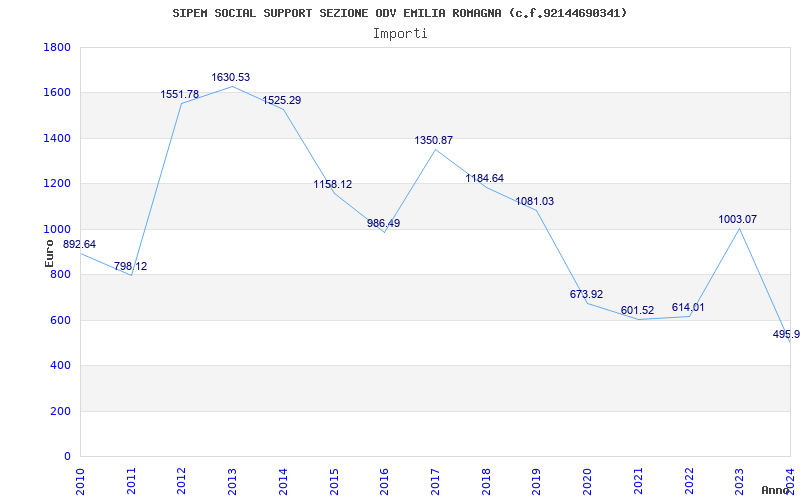Select the 1525.29 data label

tap(282, 101)
